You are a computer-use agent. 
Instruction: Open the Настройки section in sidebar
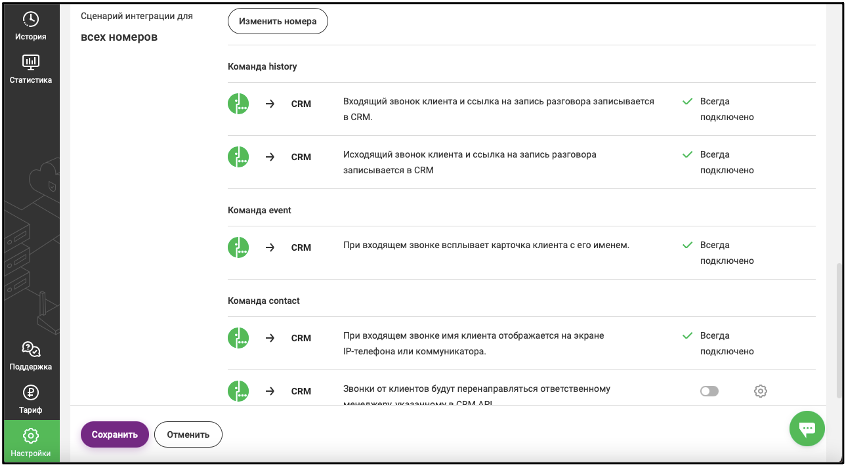point(31,442)
